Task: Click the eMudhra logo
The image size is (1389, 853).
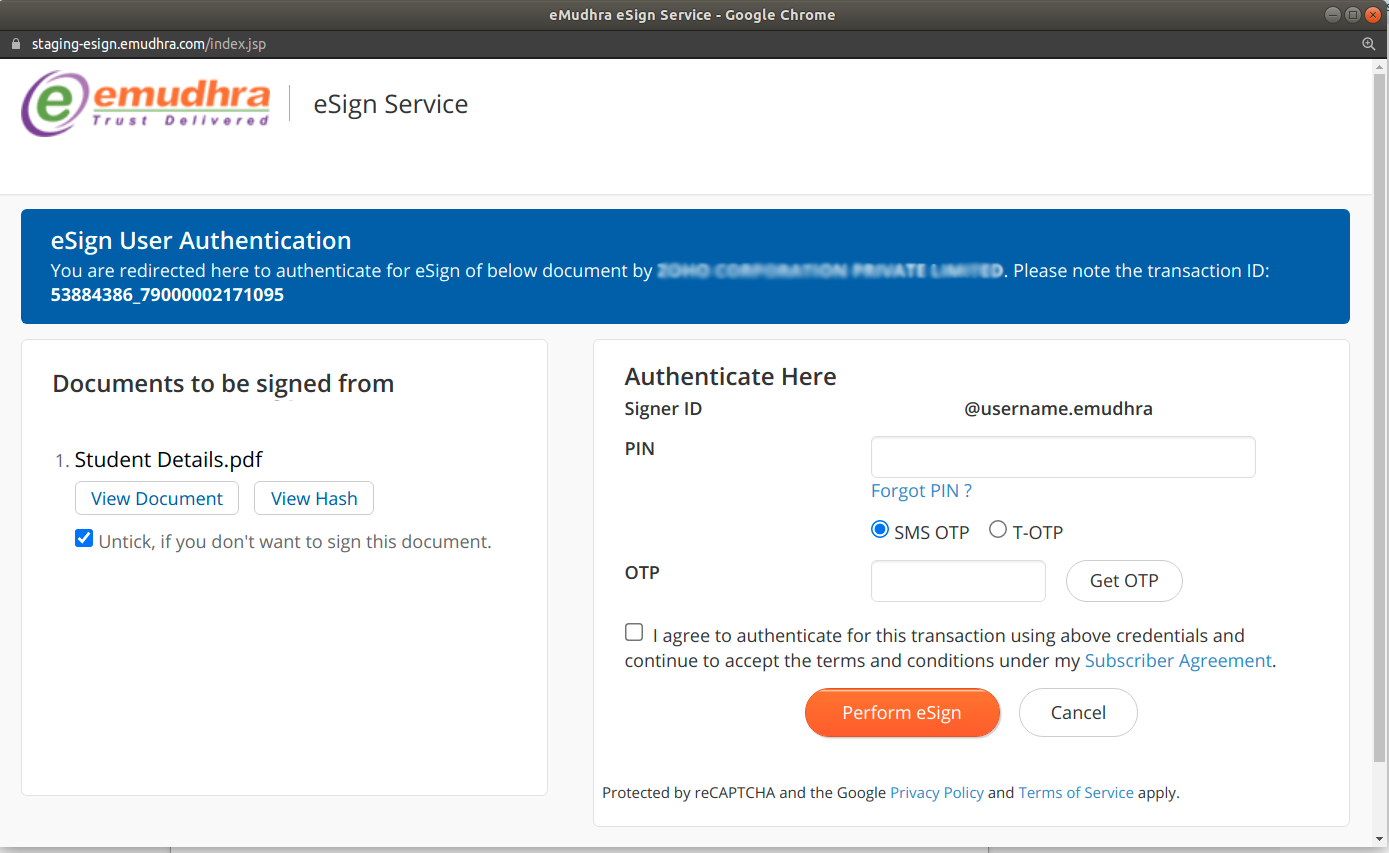Action: tap(146, 103)
